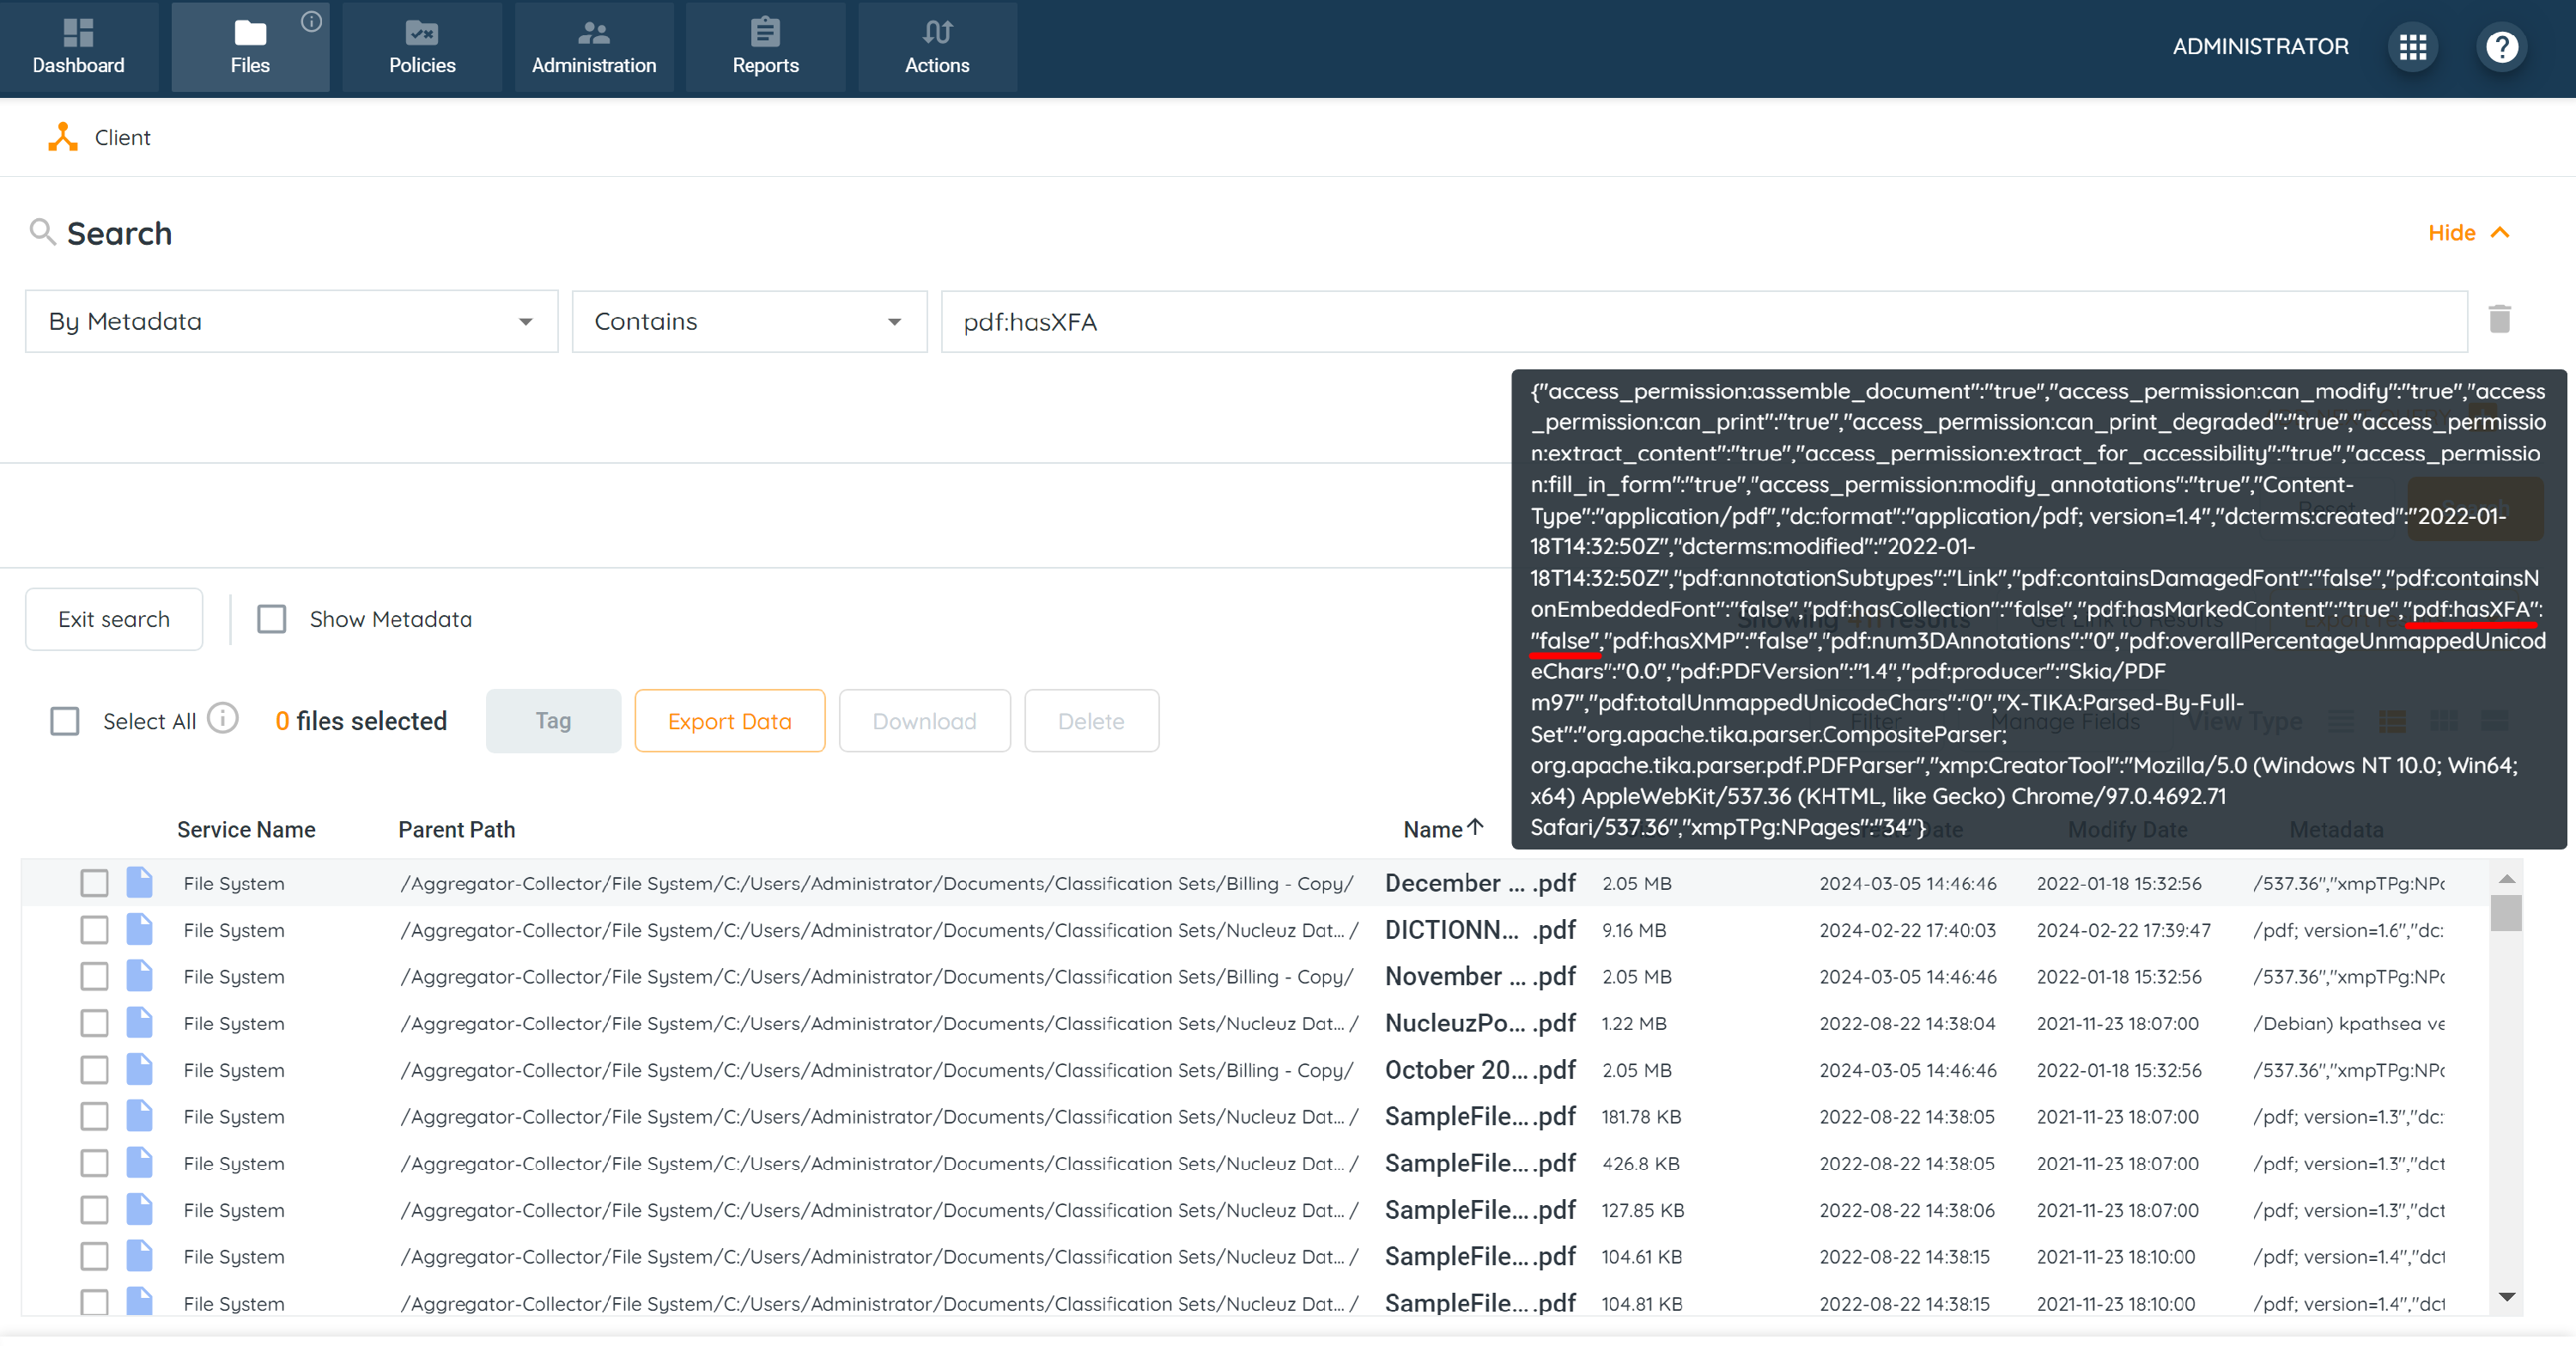
Task: Click the orange Client hierarchy icon
Action: (x=62, y=137)
